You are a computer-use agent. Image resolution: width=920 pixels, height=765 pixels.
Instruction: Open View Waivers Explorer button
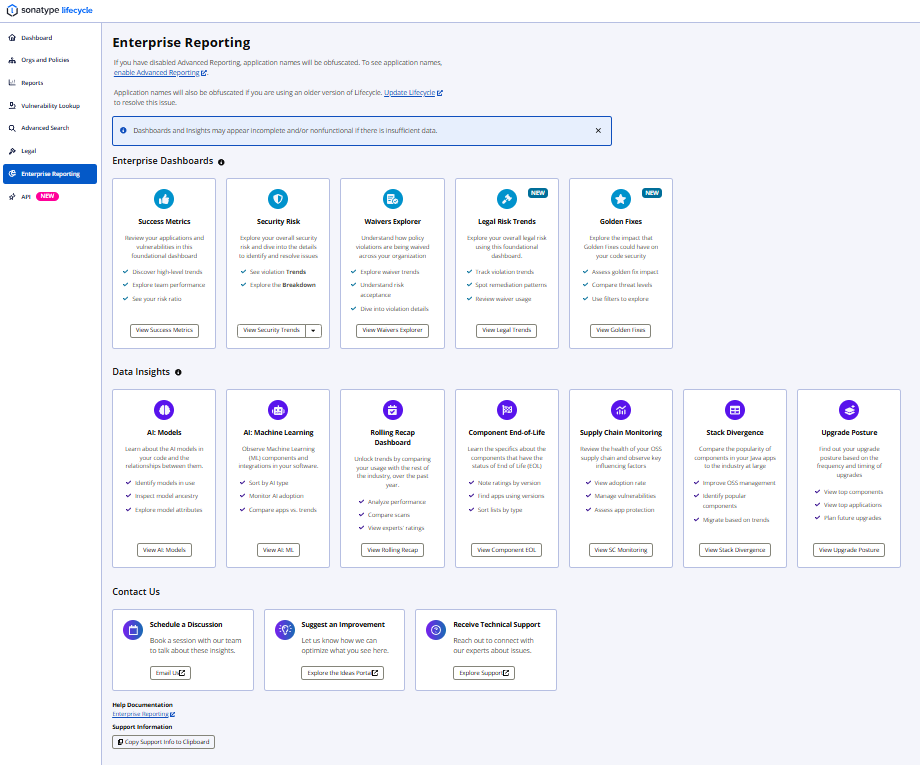[x=393, y=331]
